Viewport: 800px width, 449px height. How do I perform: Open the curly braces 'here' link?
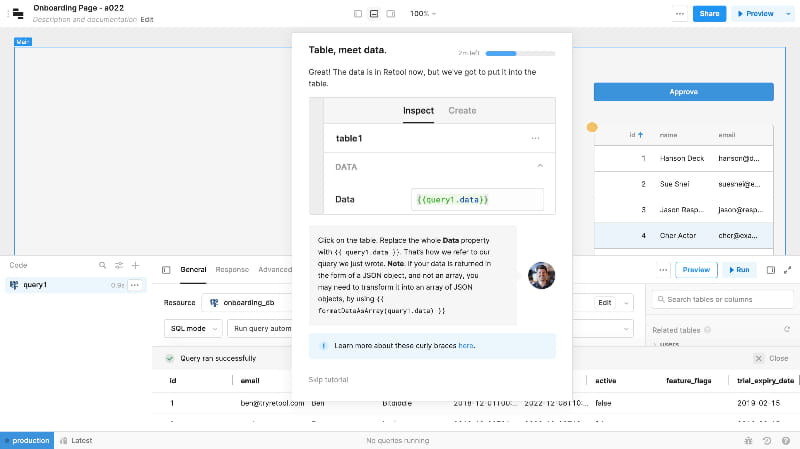[x=465, y=345]
